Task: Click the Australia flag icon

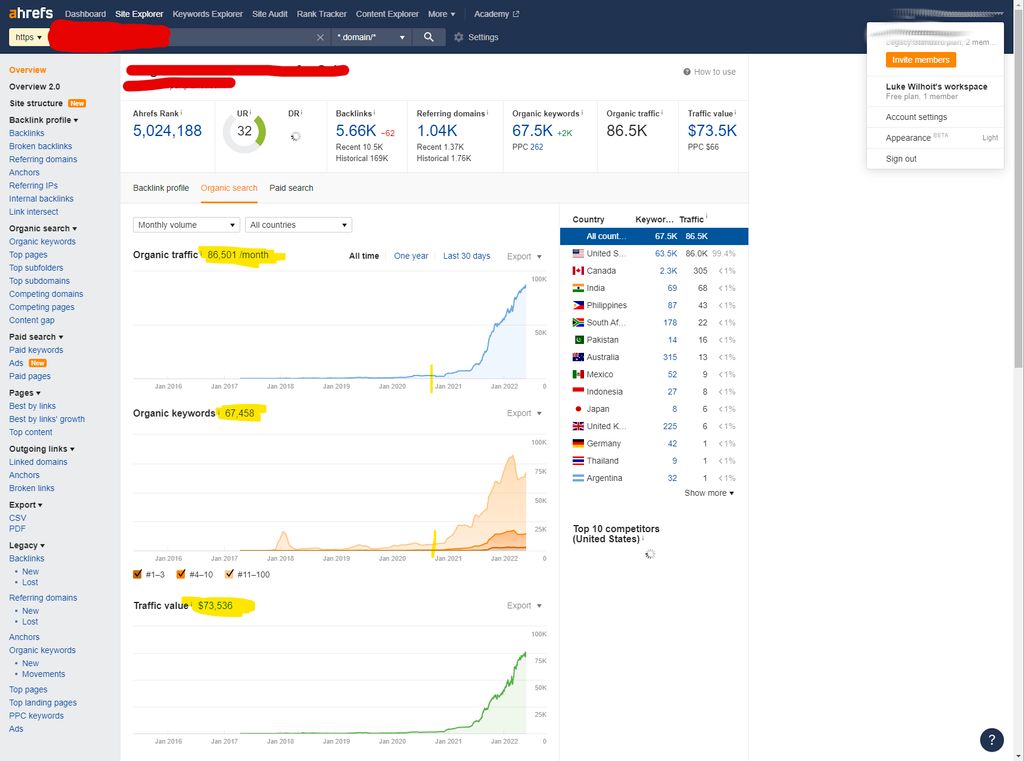Action: (578, 357)
